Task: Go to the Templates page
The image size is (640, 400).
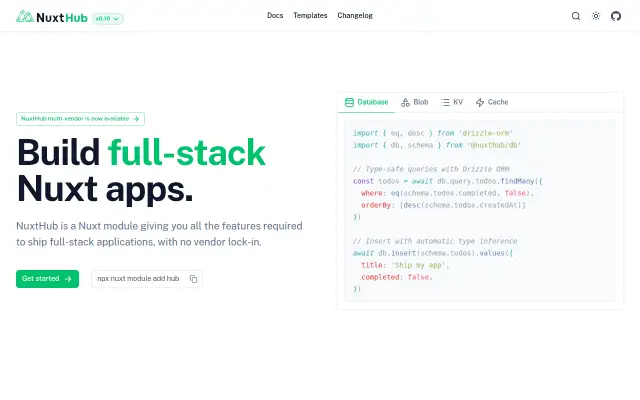Action: 310,16
